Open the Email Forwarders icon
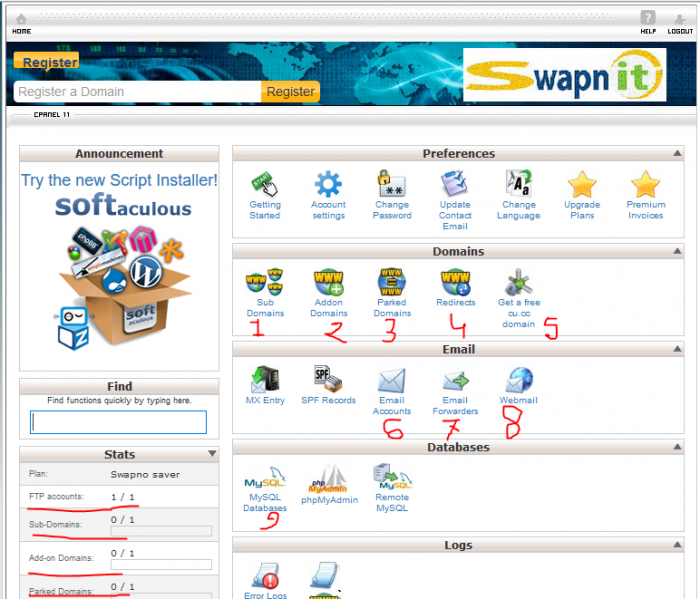The image size is (700, 599). point(455,381)
